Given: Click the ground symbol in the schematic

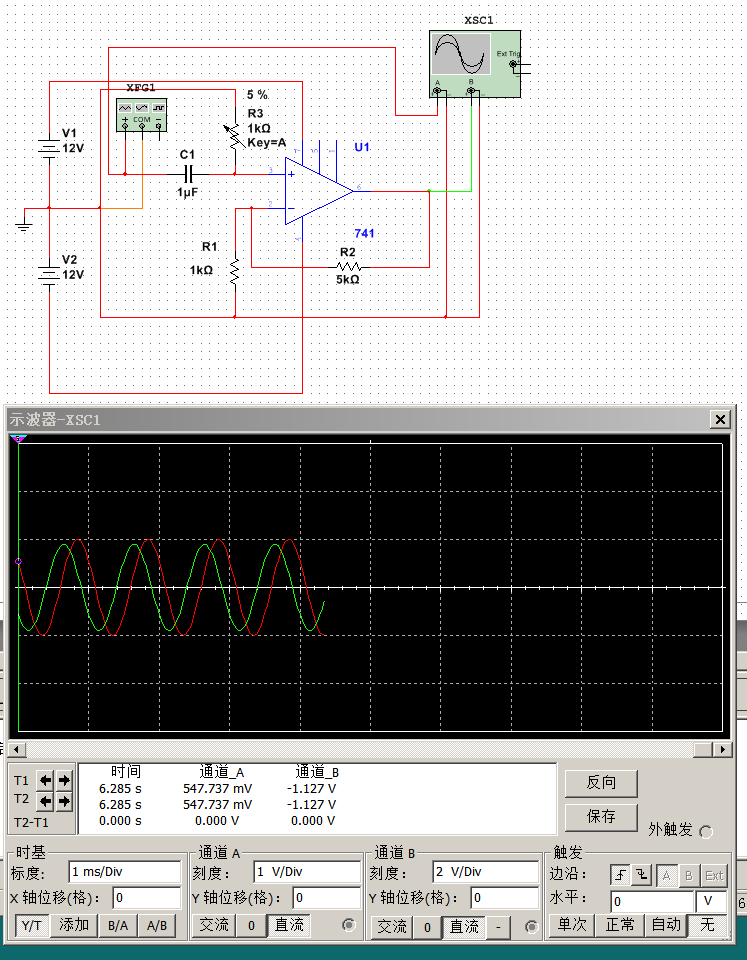Looking at the screenshot, I should (24, 226).
